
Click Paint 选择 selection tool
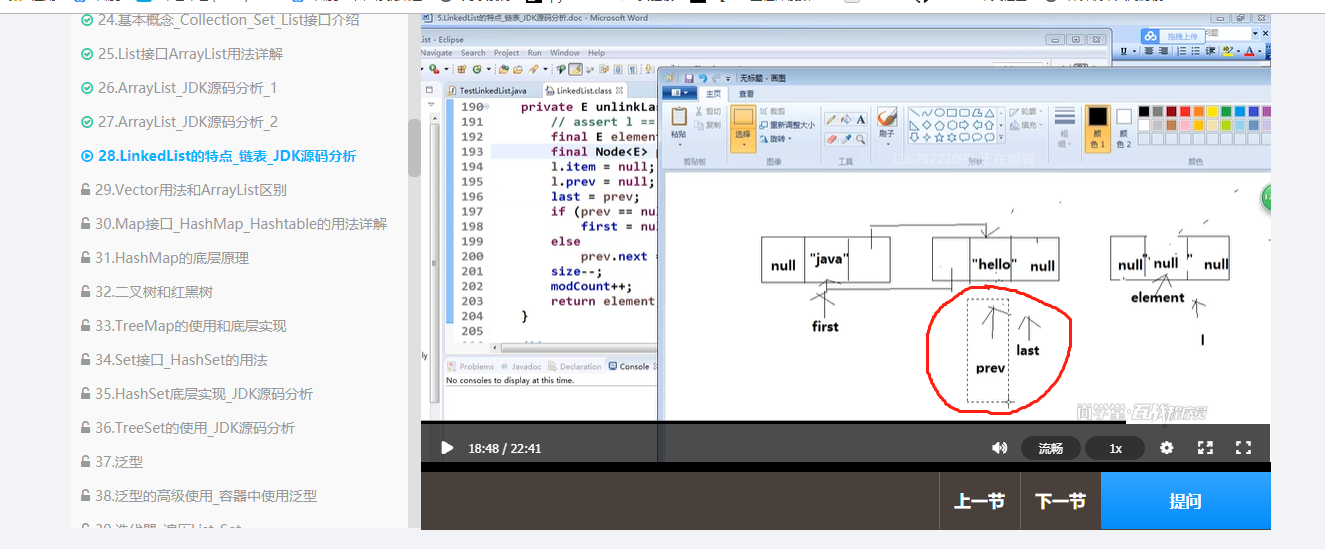point(743,127)
